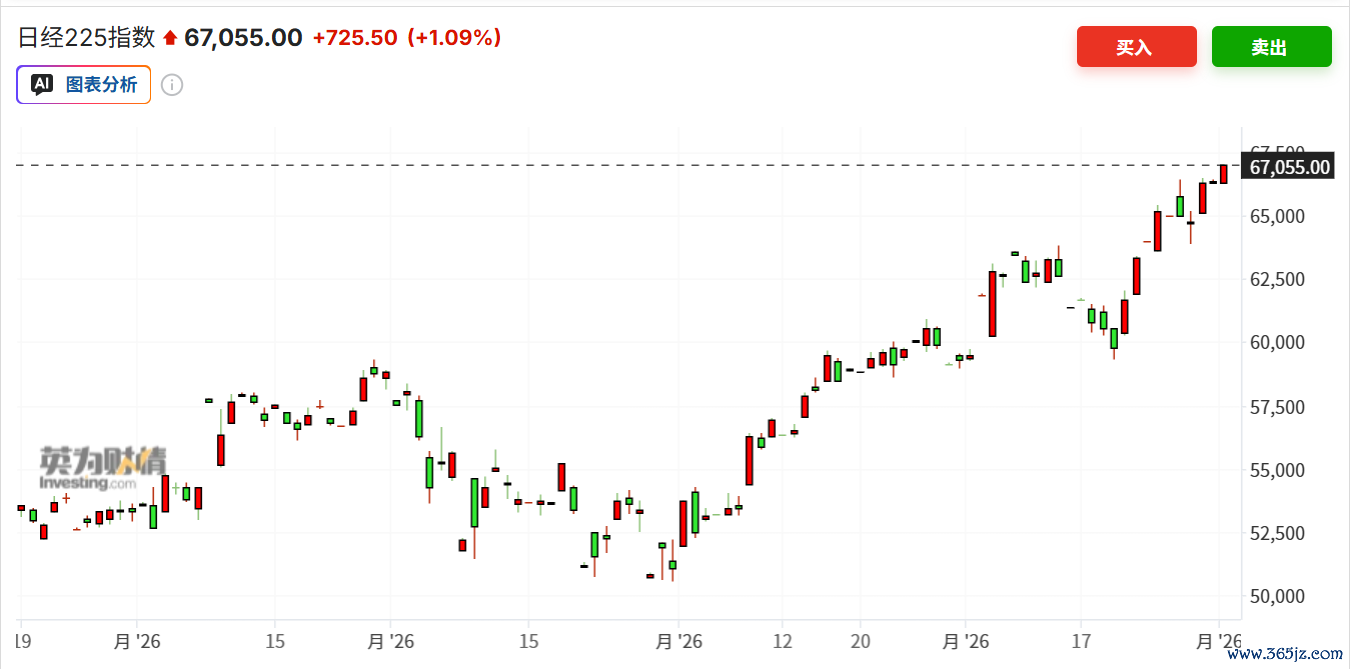Select the date label 12 on the time axis

tap(782, 641)
